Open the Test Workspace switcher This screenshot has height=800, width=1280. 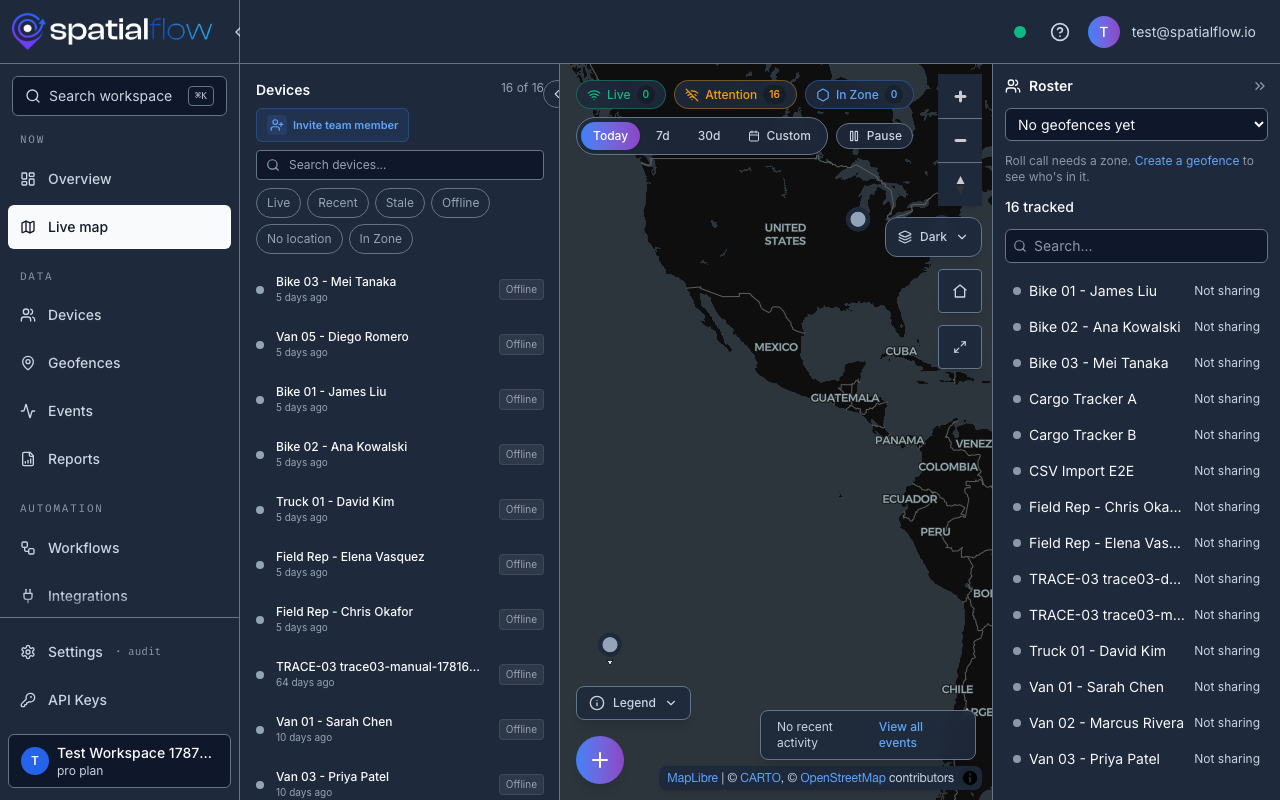[119, 761]
